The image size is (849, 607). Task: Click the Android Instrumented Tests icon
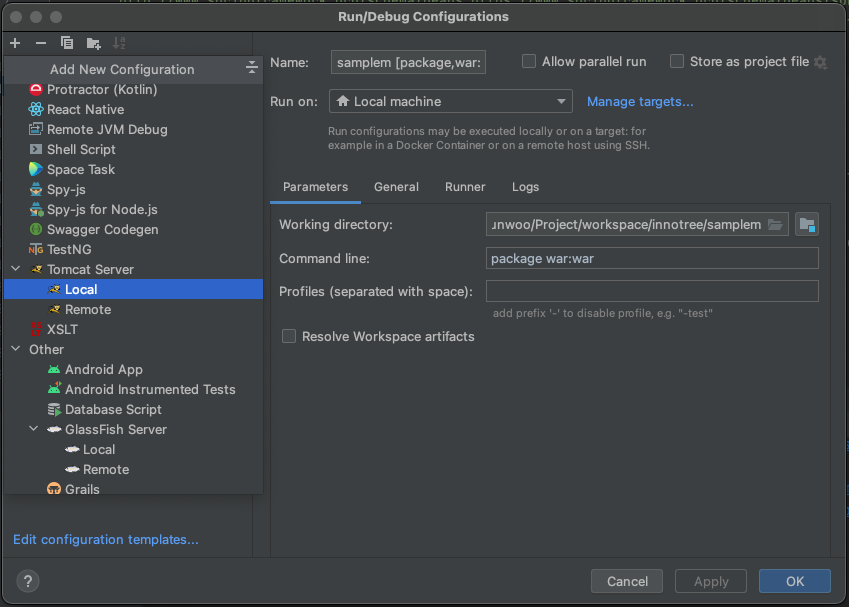(54, 389)
